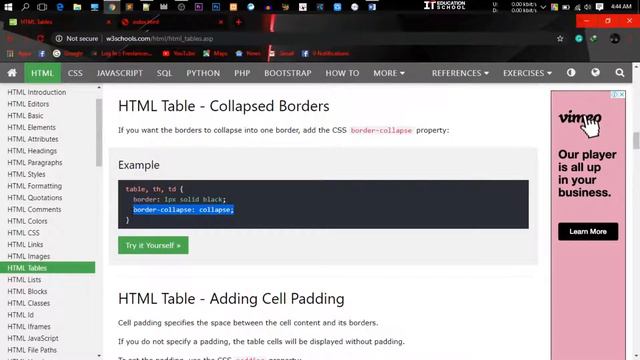The width and height of the screenshot is (640, 360).
Task: Open the Windows Start menu
Action: [8, 7]
